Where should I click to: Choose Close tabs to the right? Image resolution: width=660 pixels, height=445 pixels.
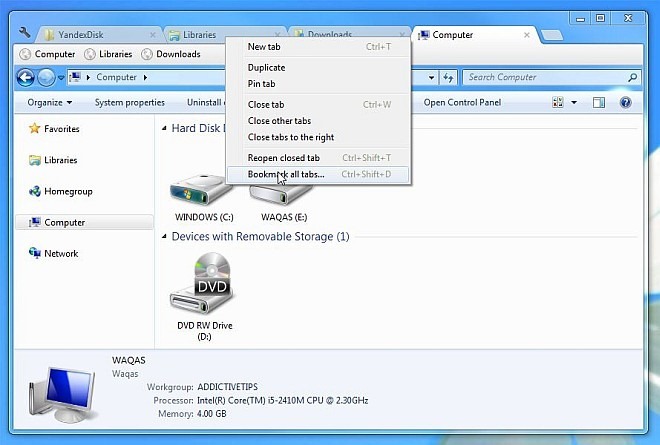[x=319, y=137]
